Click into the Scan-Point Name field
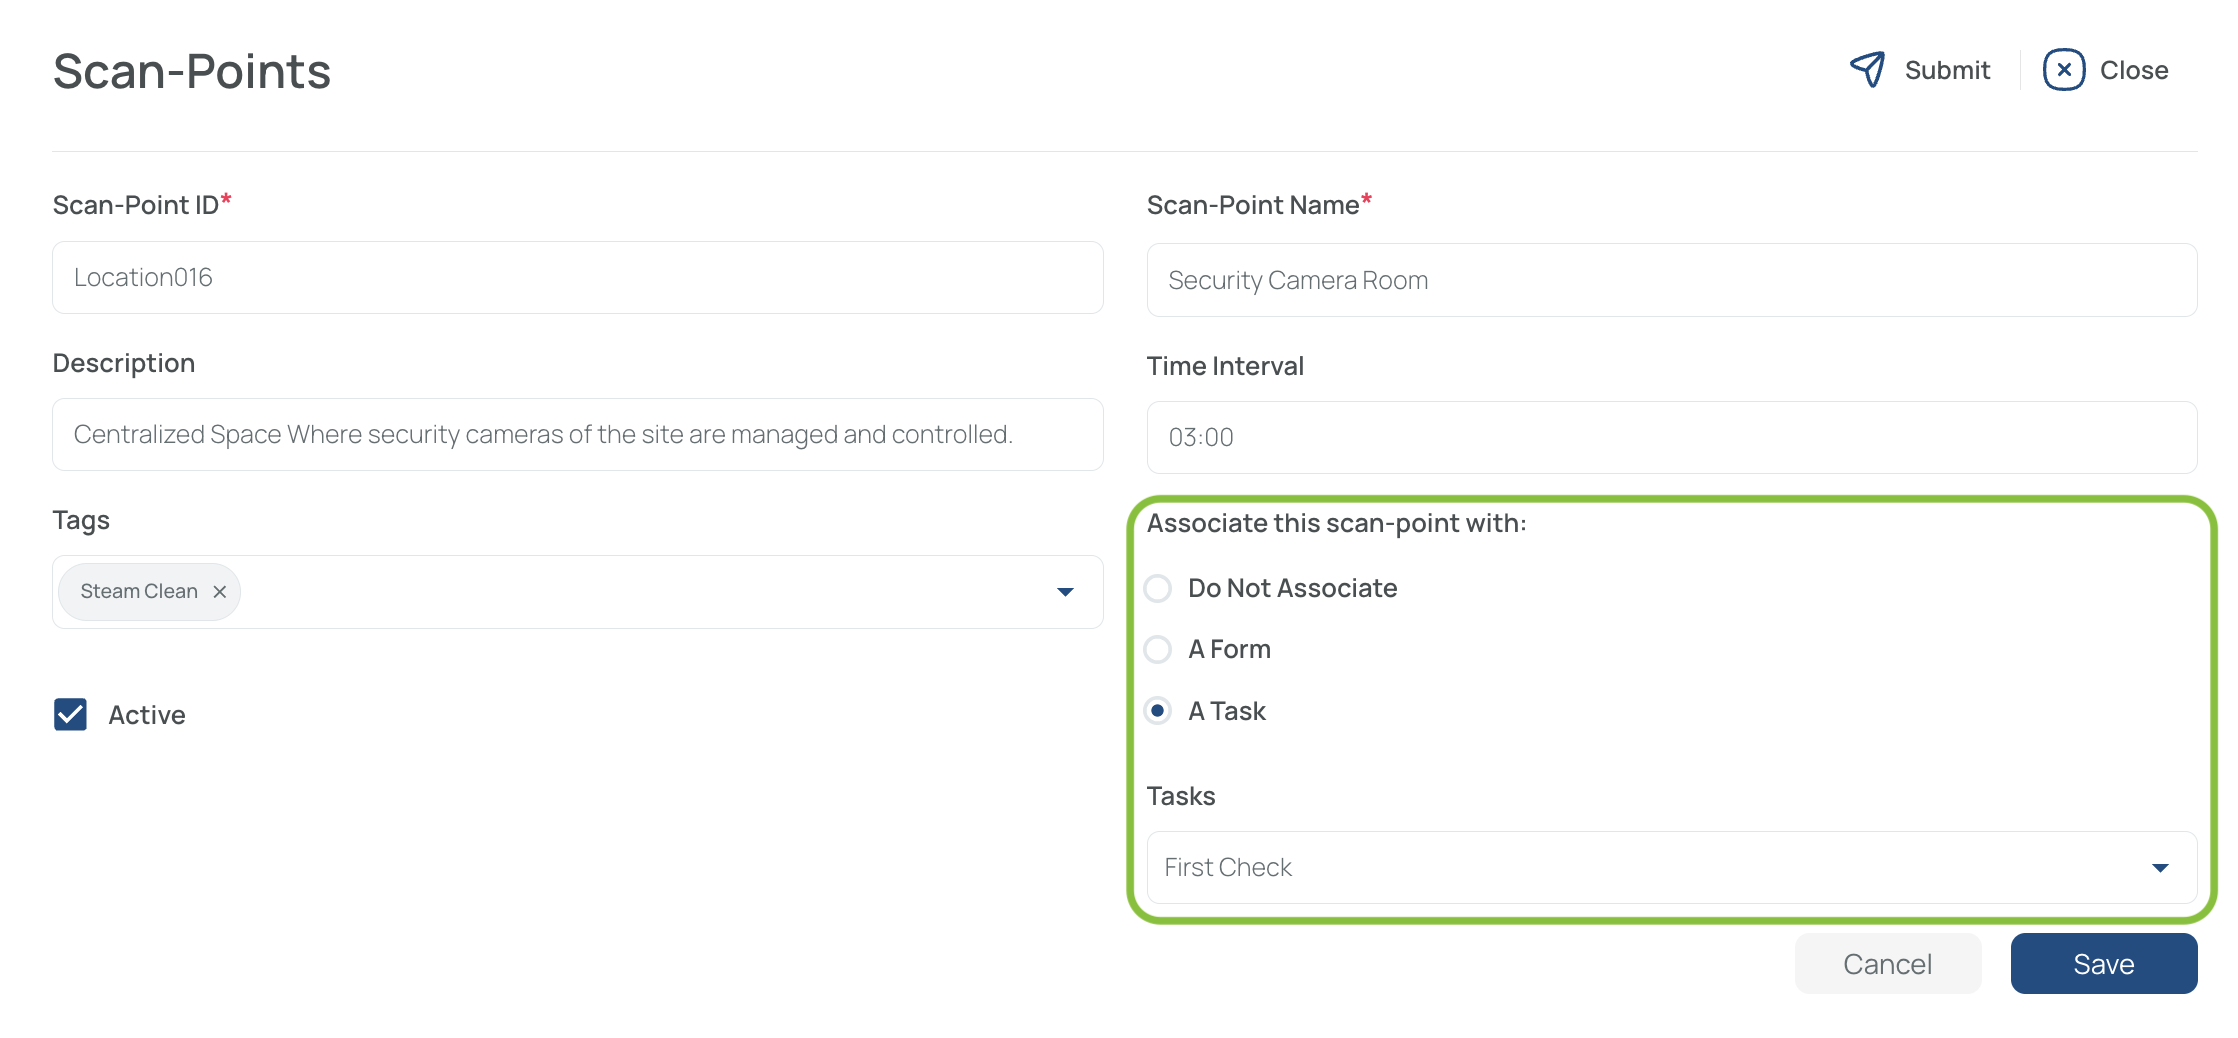 click(1671, 280)
